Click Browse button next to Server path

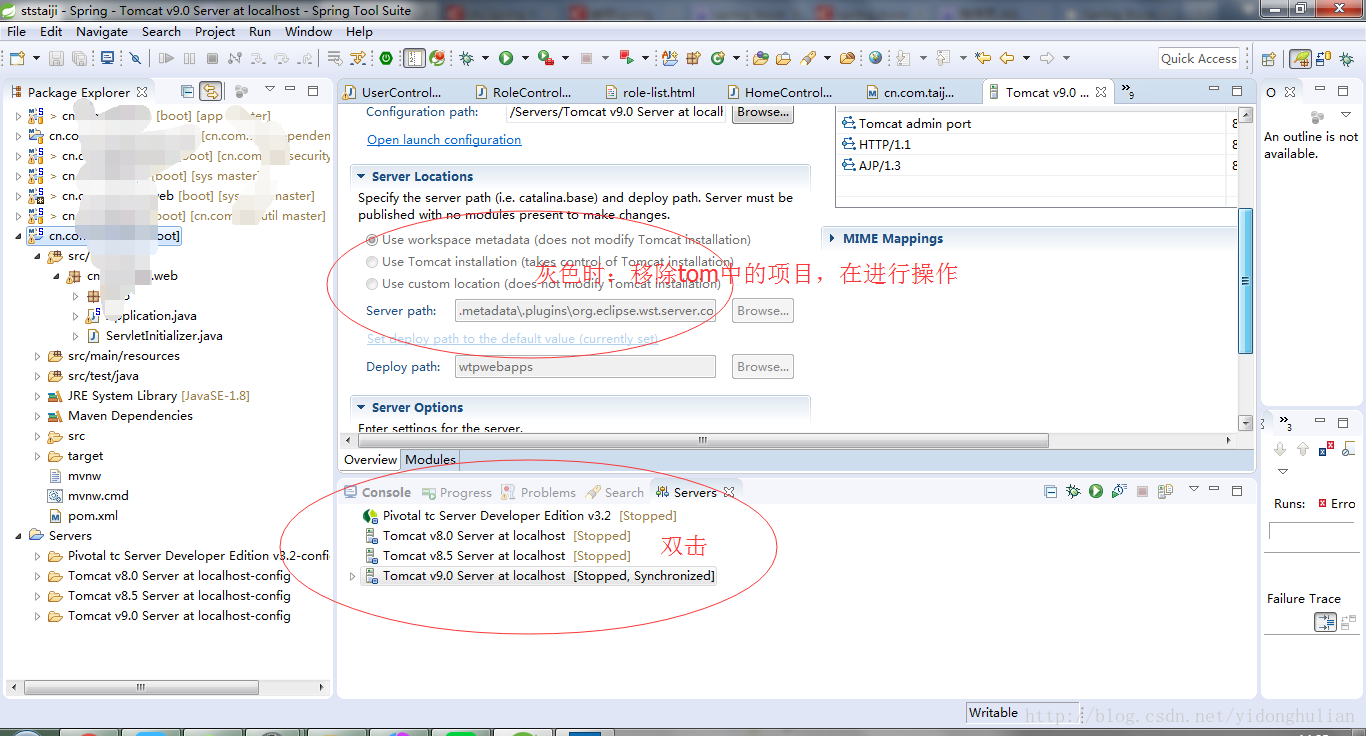click(763, 311)
